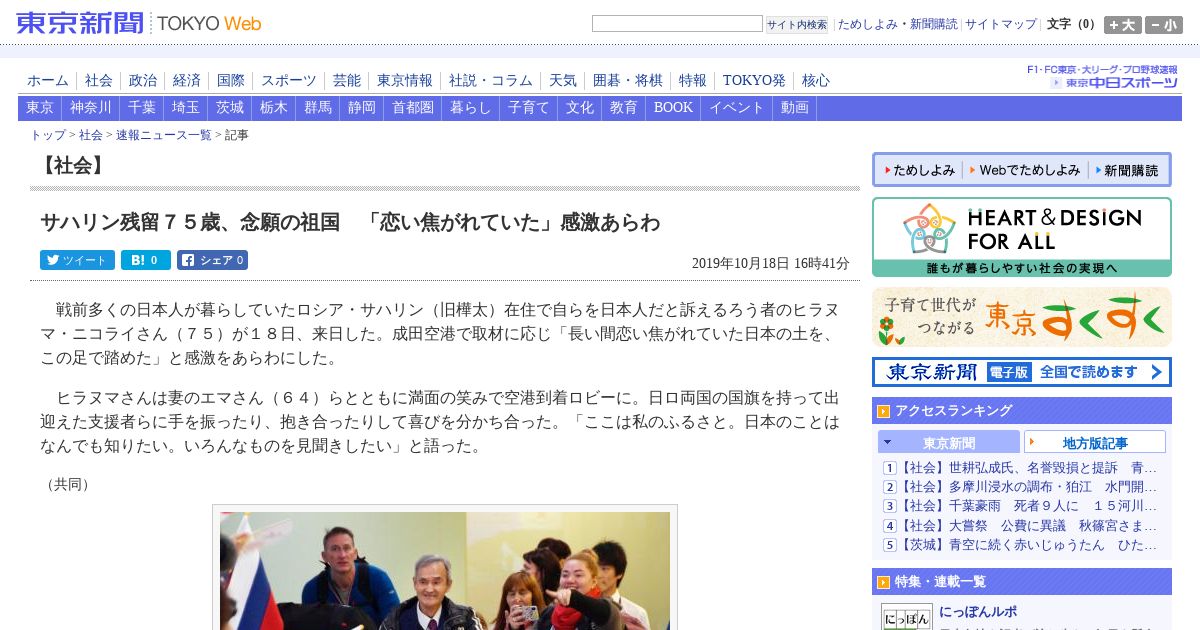Open the スポーツ navigation item

click(x=289, y=81)
